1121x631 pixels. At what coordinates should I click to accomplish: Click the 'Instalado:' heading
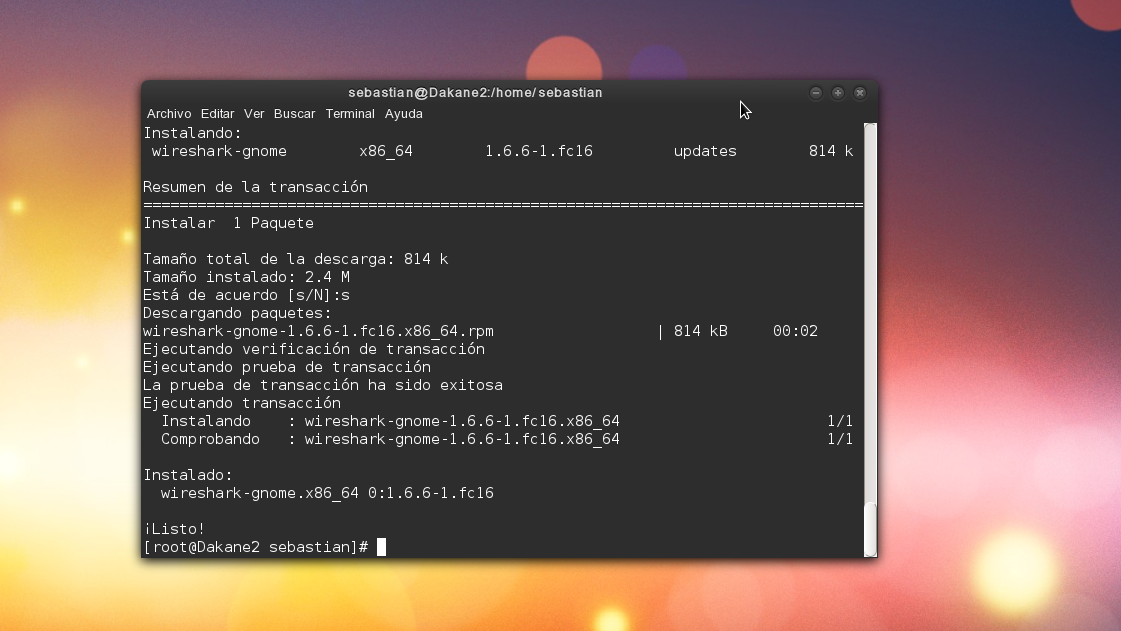188,475
